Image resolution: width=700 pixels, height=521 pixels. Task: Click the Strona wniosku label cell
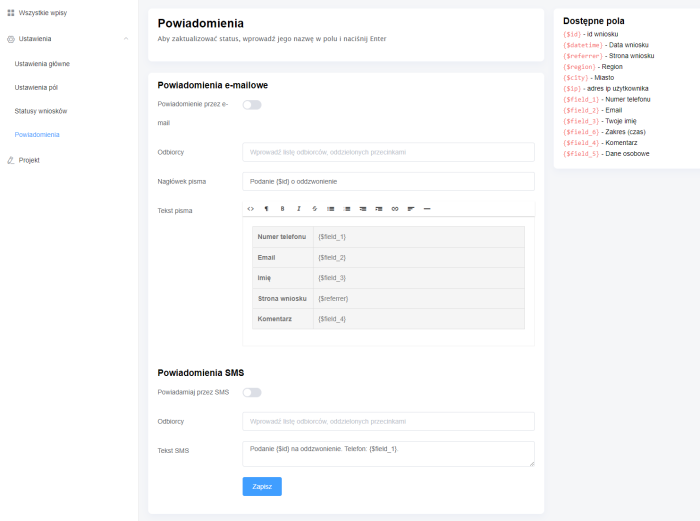[283, 299]
